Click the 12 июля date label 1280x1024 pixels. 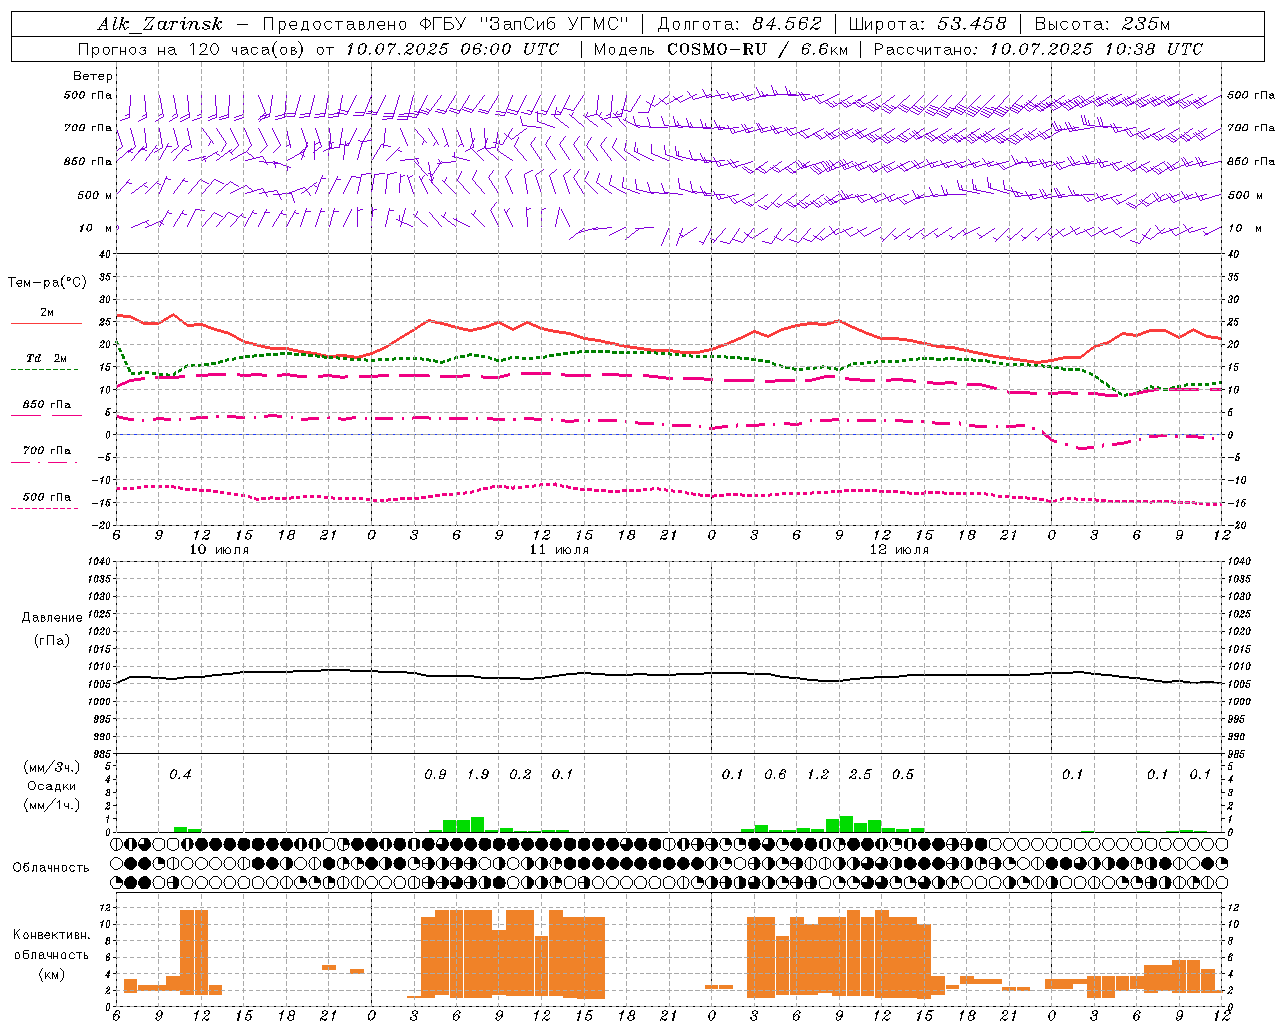click(899, 550)
